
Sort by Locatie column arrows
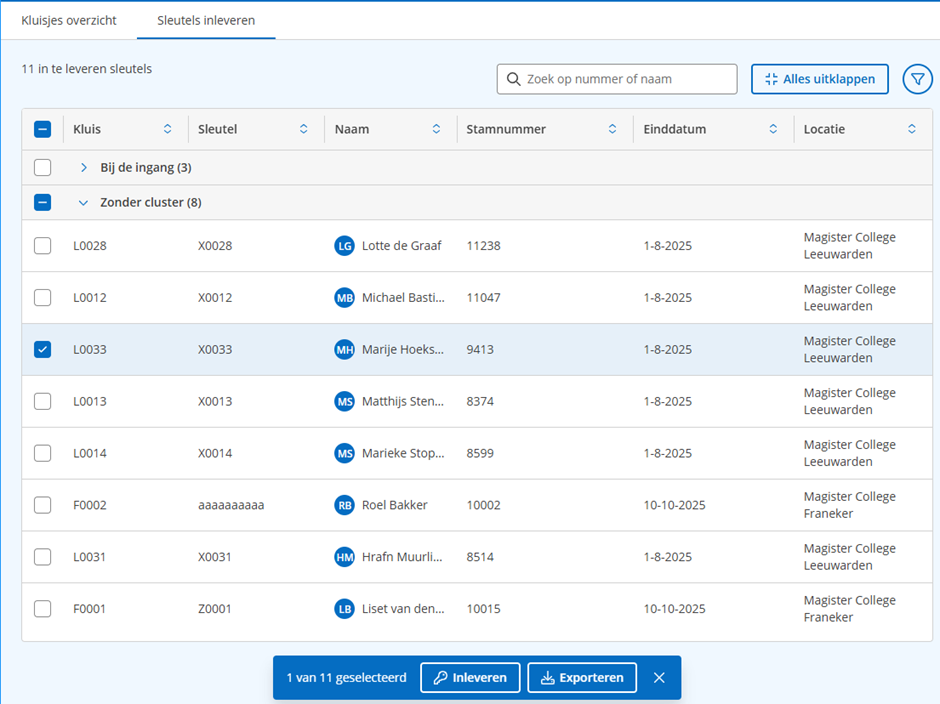911,129
